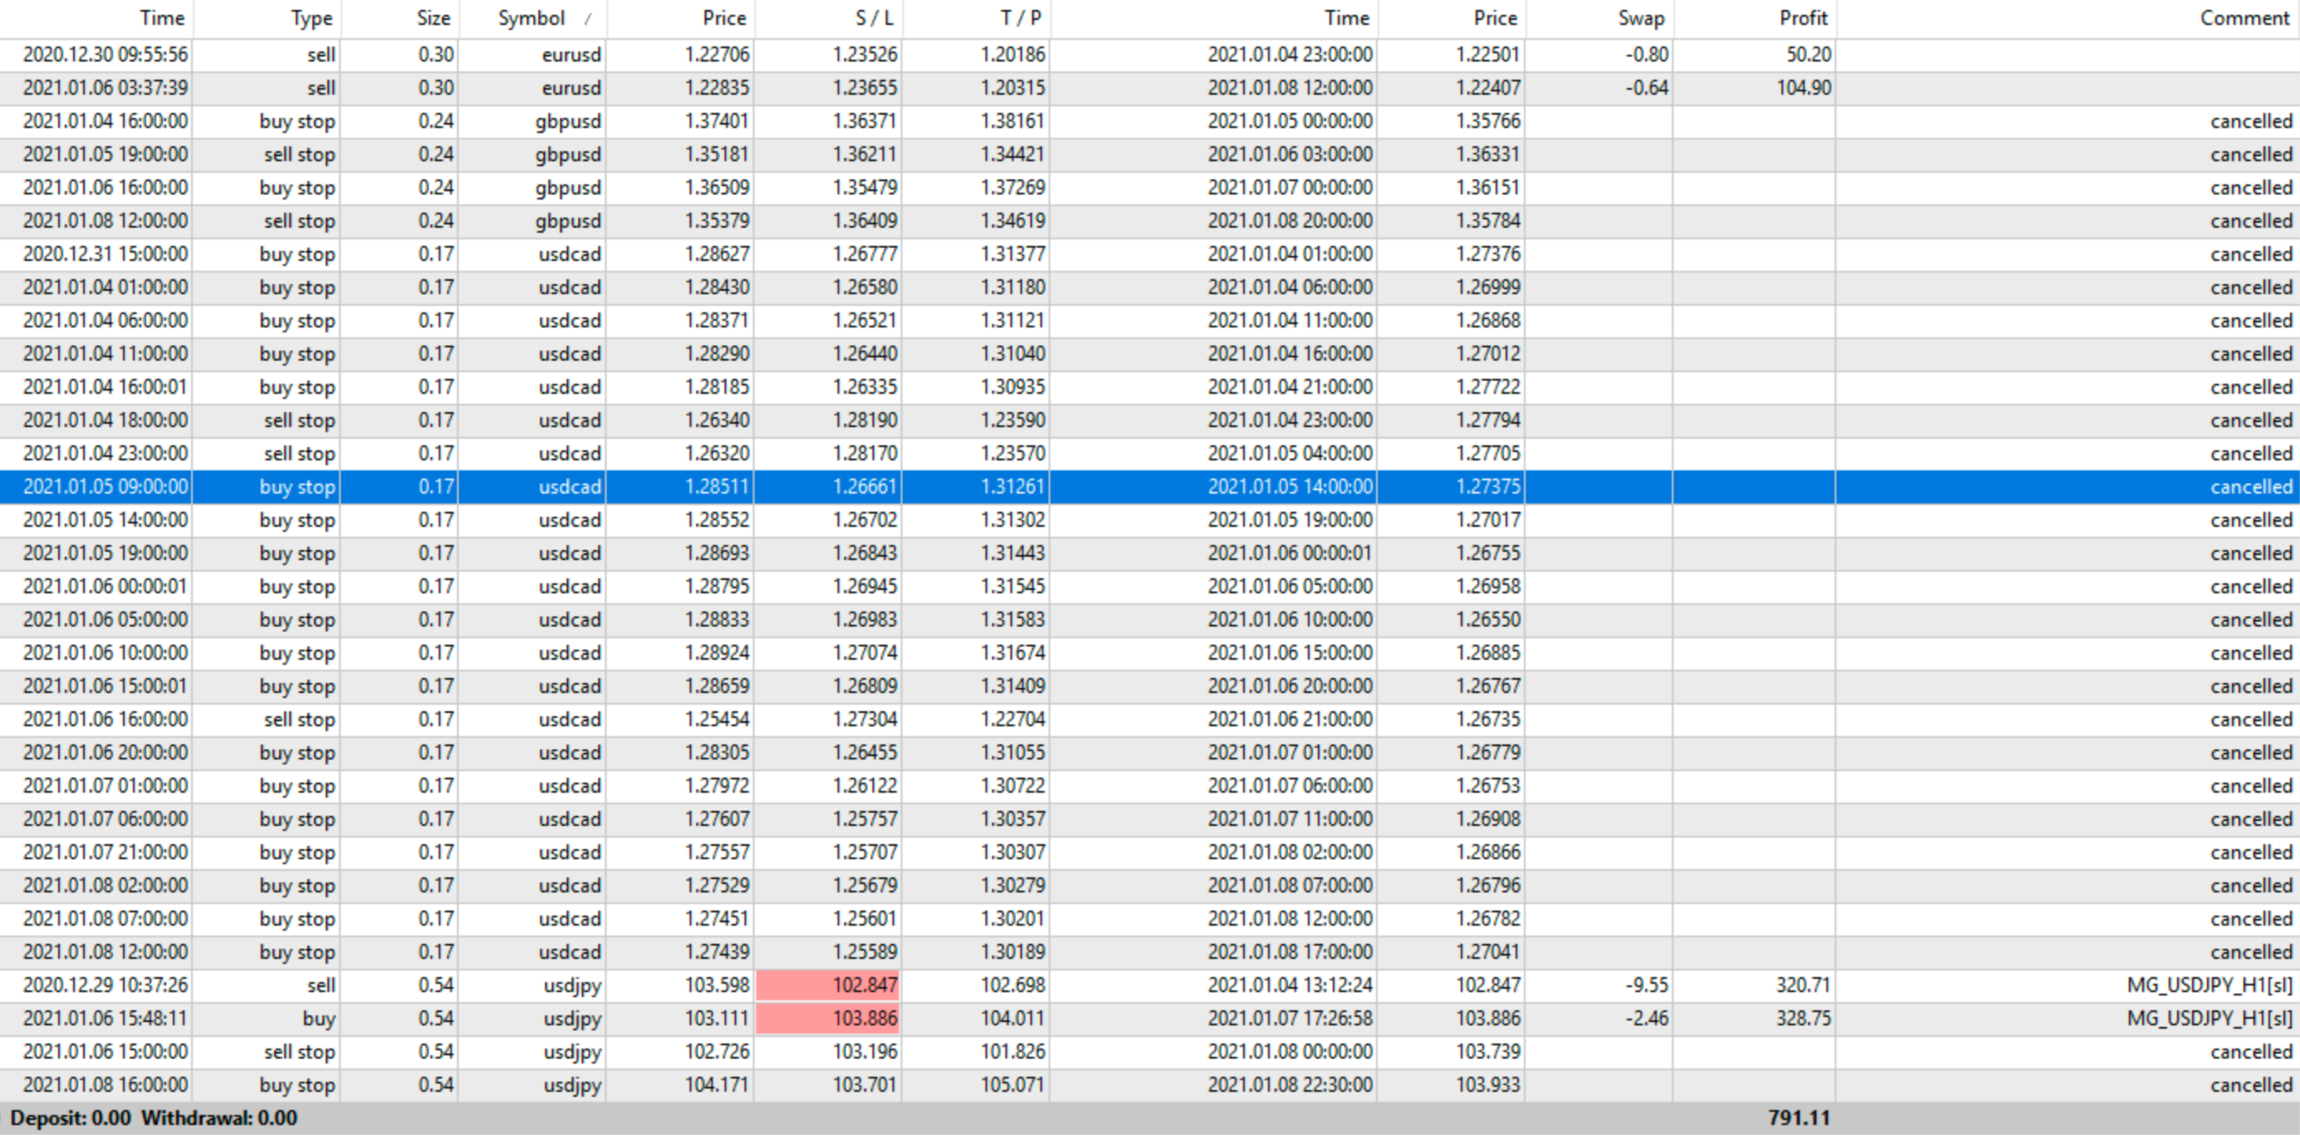This screenshot has height=1135, width=2300.
Task: Click red stop-loss cell 102.847
Action: point(829,985)
